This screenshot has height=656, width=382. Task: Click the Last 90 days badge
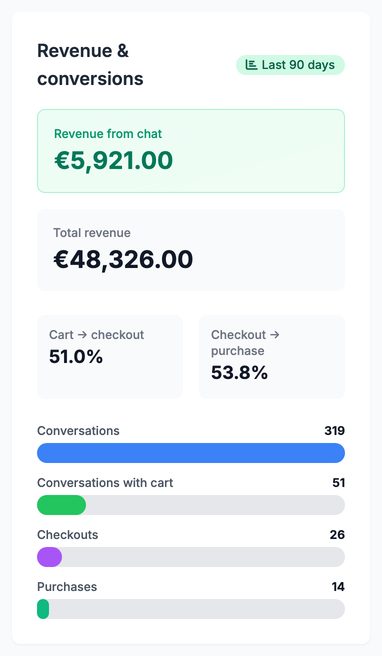tap(290, 65)
